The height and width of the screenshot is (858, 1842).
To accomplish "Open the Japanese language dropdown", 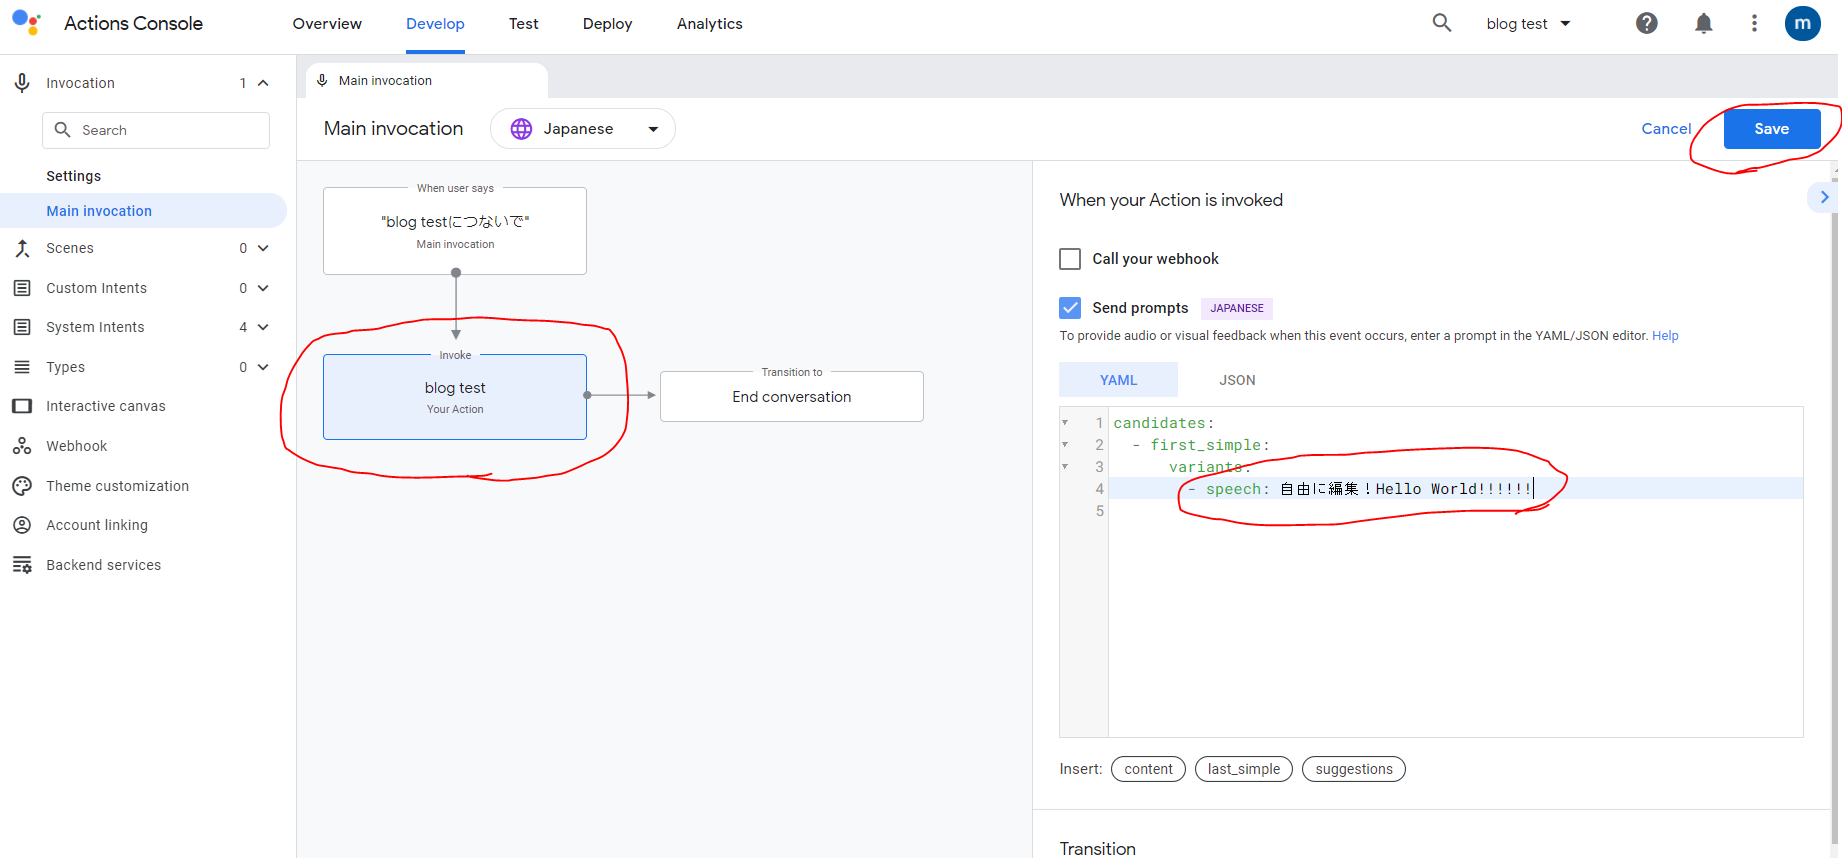I will point(583,129).
